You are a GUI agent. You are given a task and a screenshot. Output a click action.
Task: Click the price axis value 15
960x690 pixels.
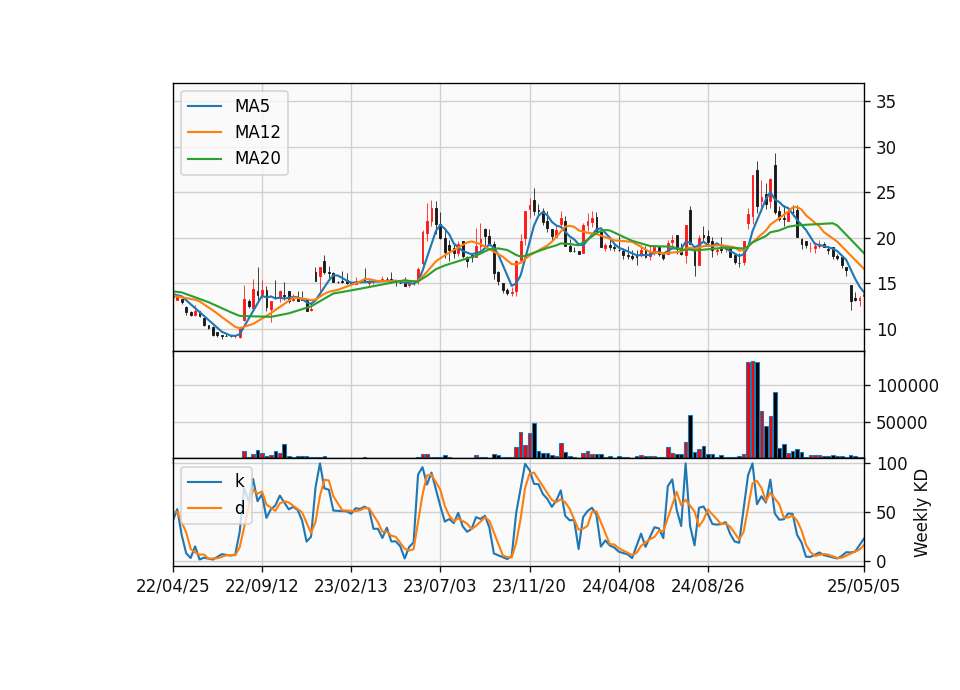click(885, 284)
